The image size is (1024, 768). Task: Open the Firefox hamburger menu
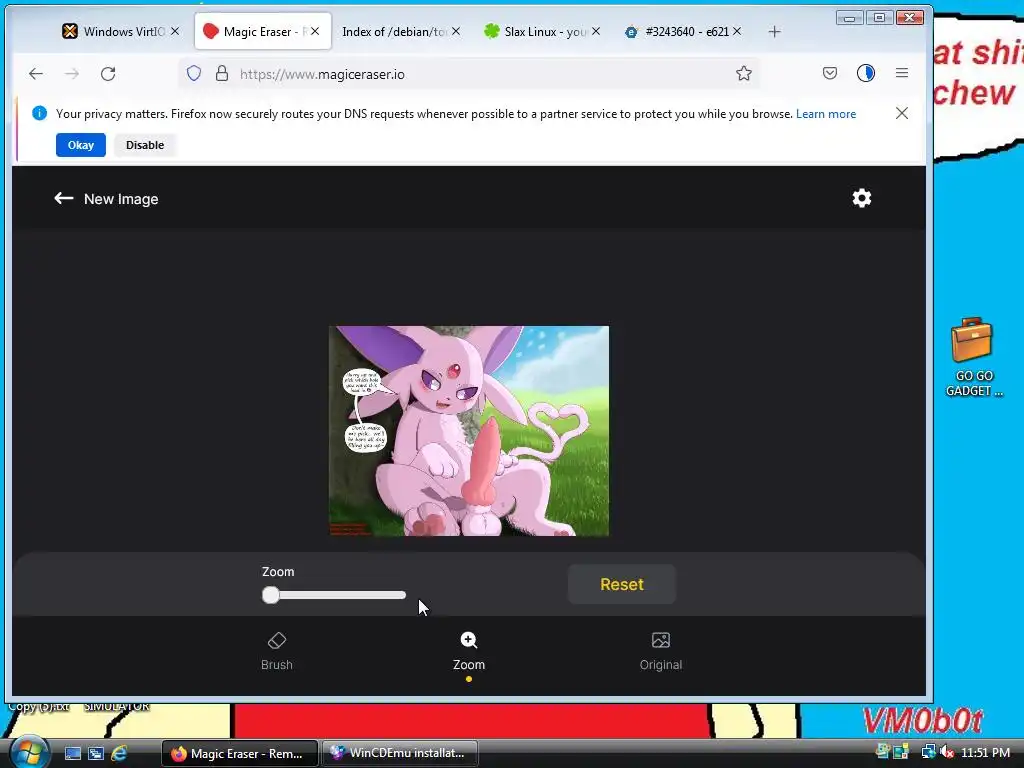point(902,73)
